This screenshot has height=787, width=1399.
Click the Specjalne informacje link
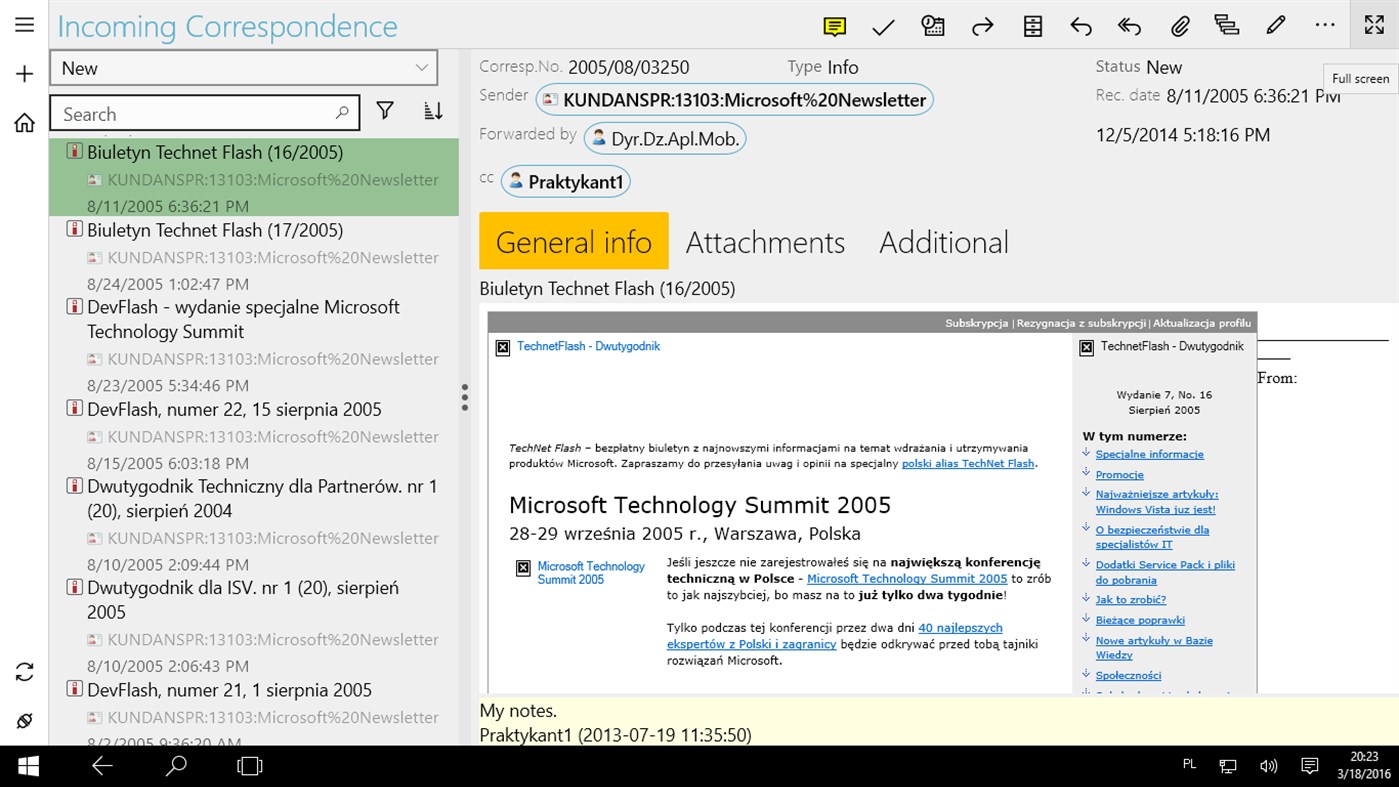[1149, 454]
